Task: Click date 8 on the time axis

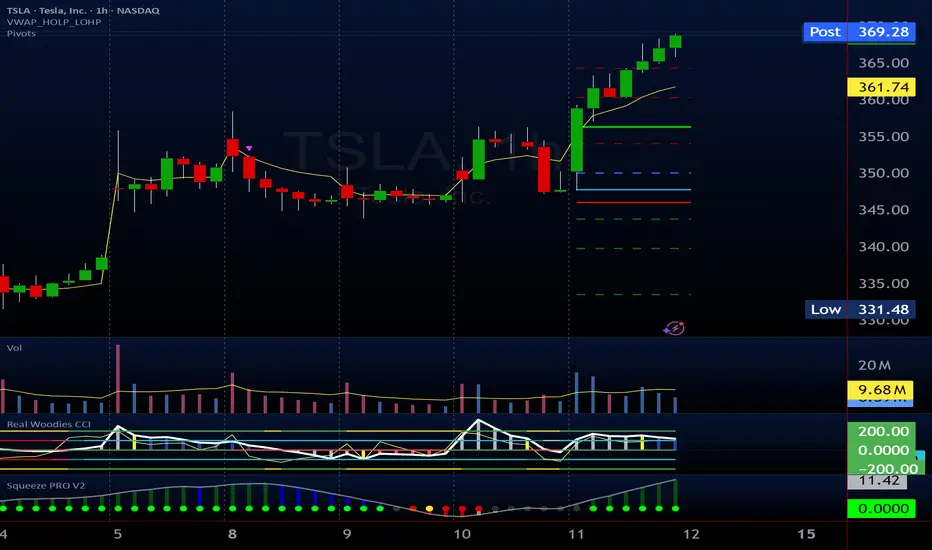Action: (x=232, y=534)
